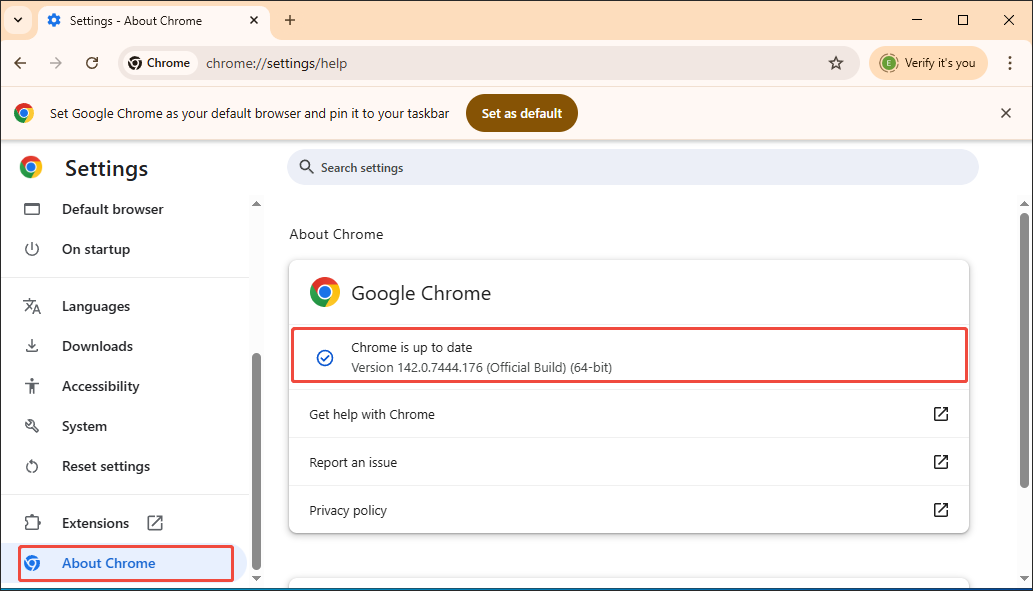Click the On startup power icon

[x=31, y=249]
